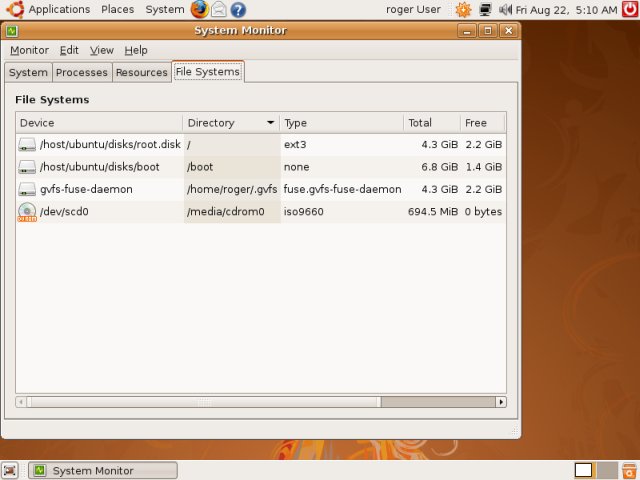Select the gvfs-fuse-daemon device name
Screen dimensions: 640x480
[86, 189]
